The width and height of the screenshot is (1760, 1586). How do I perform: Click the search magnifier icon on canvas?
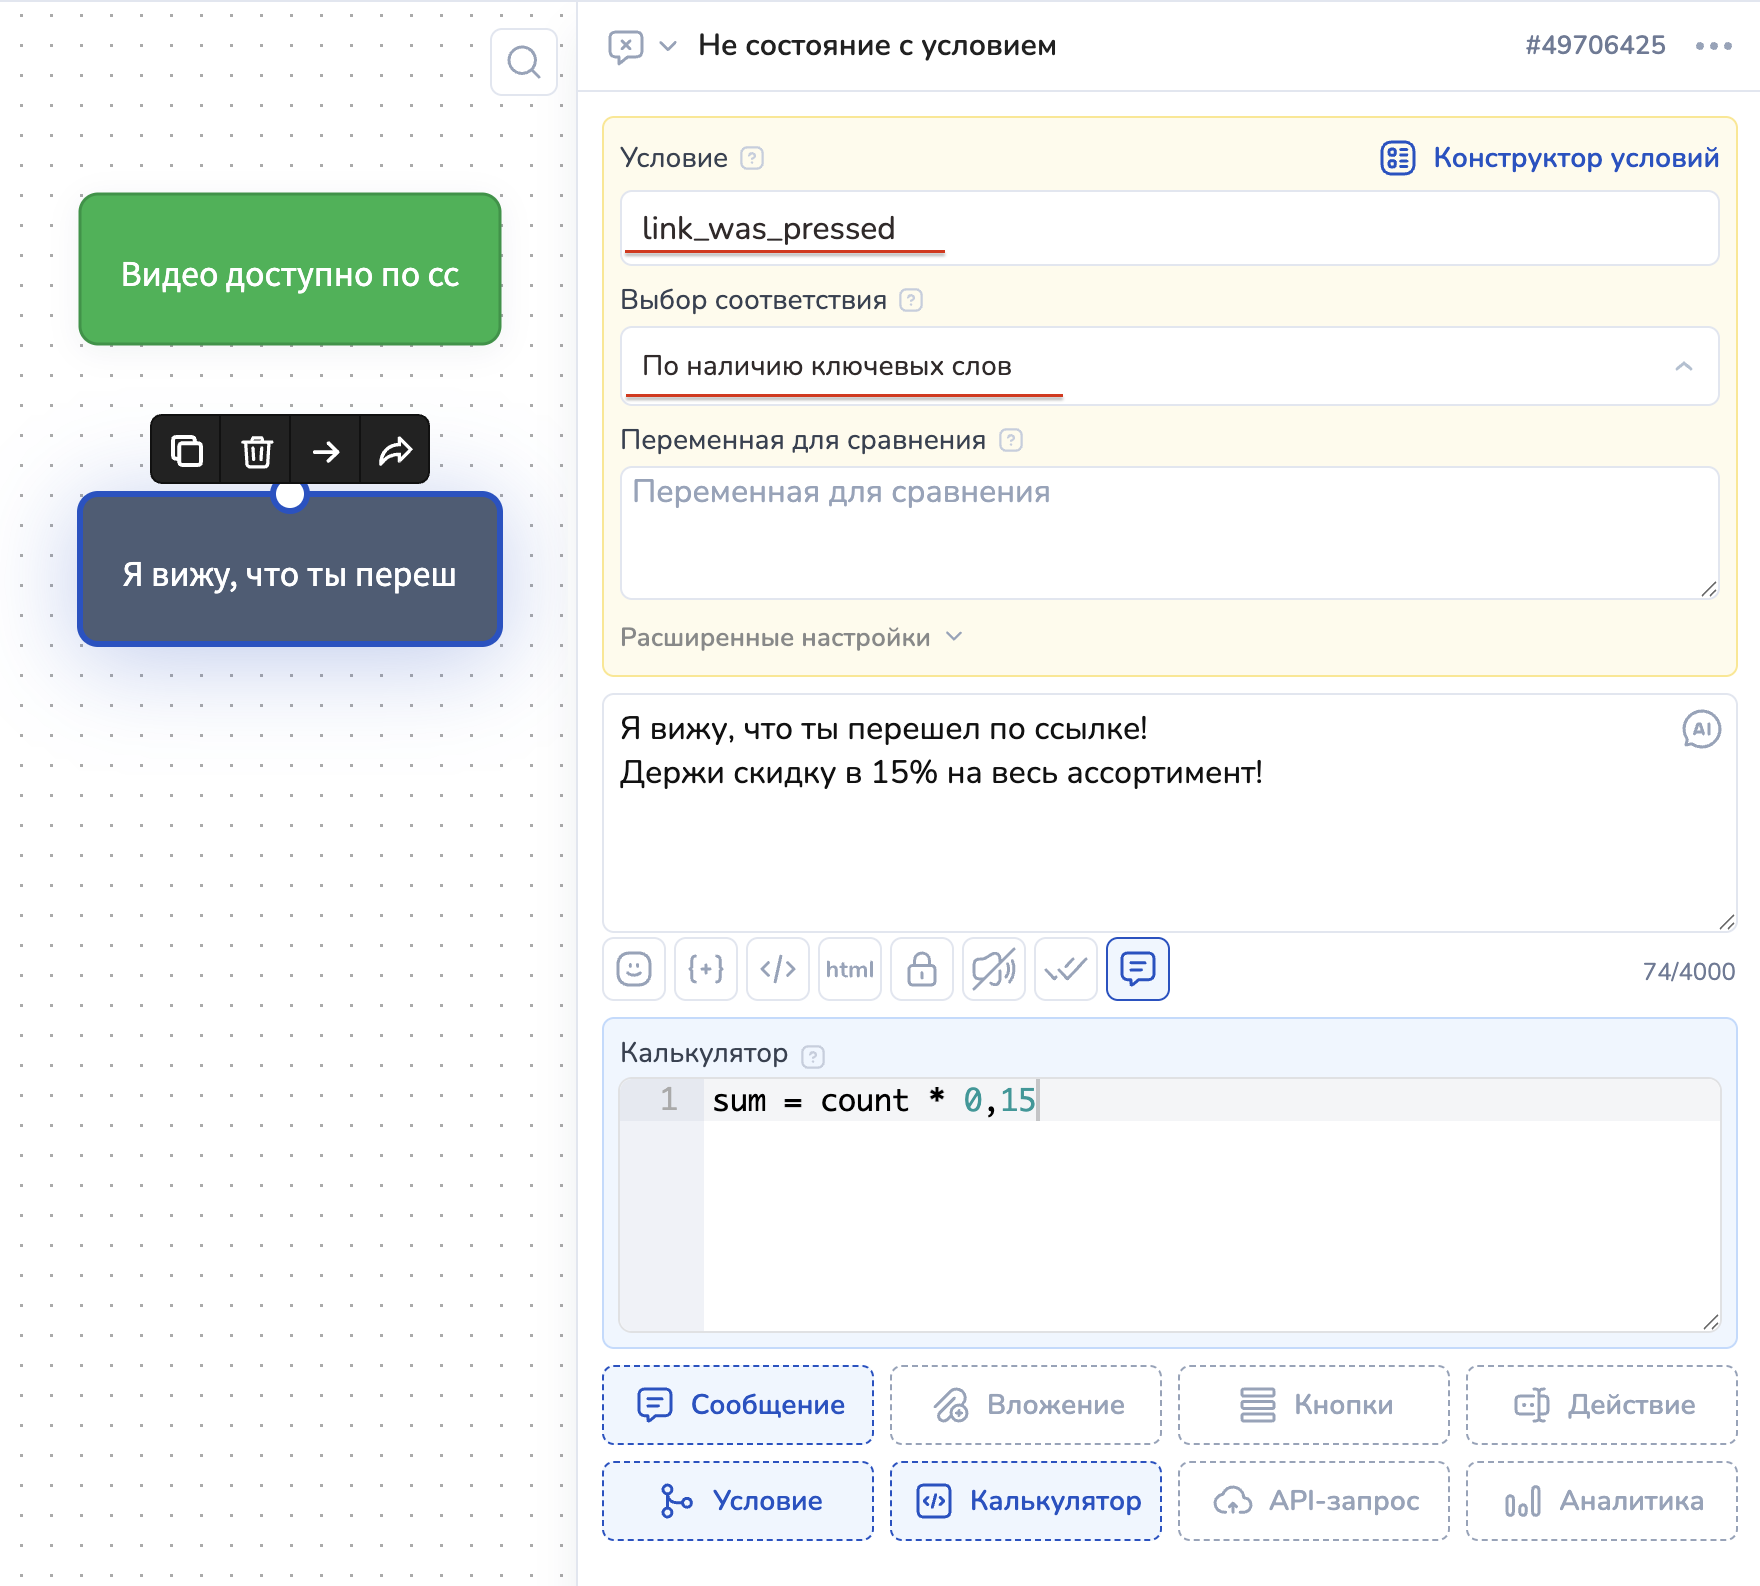[x=523, y=62]
